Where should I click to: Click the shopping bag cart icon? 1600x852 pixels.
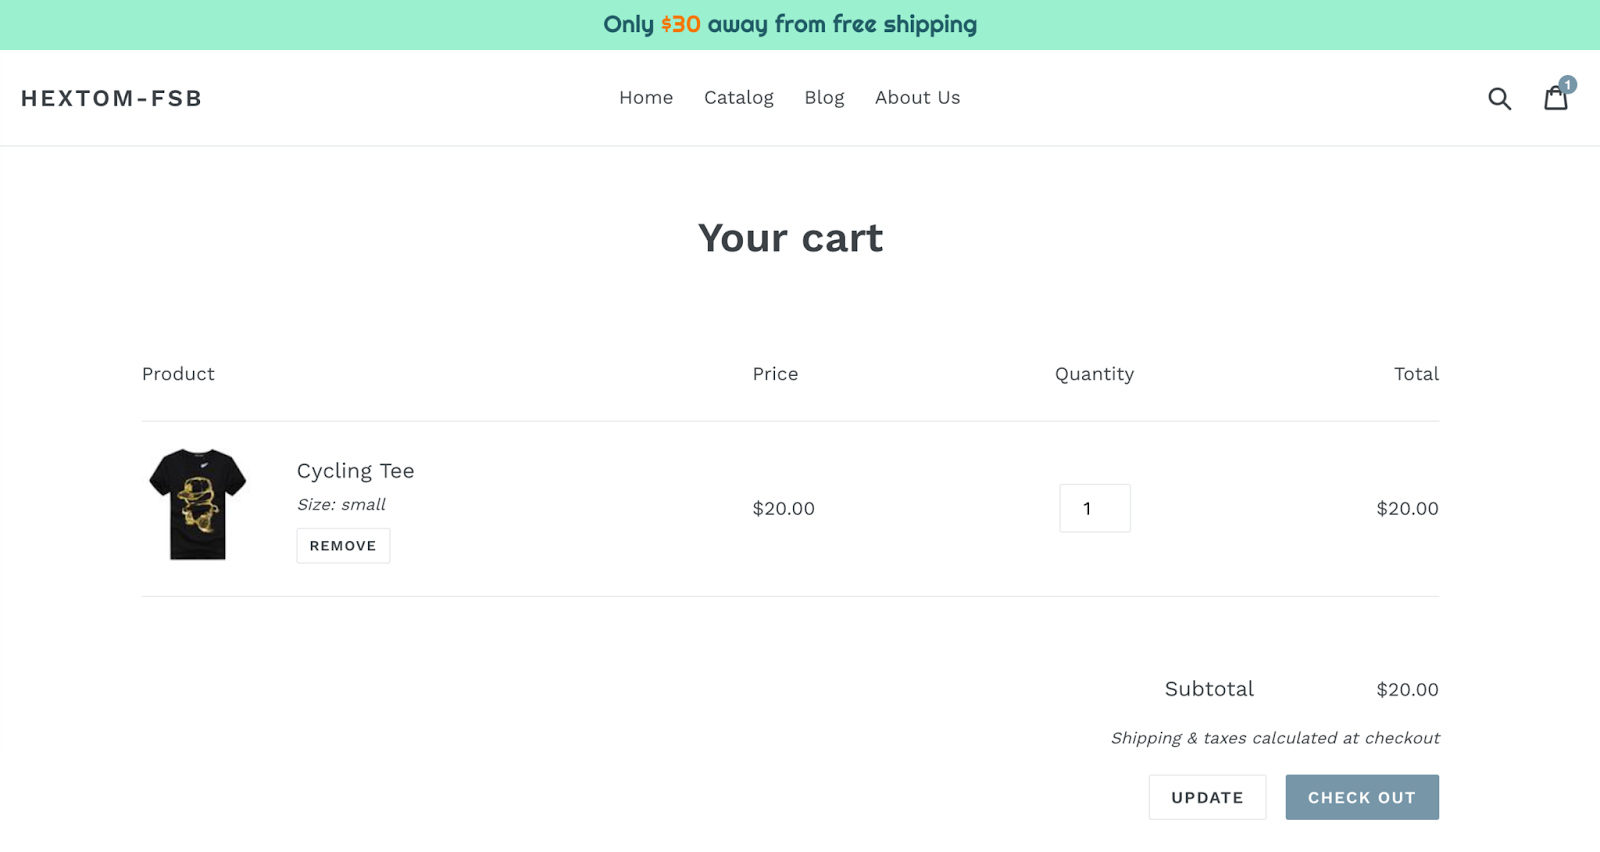[1554, 99]
